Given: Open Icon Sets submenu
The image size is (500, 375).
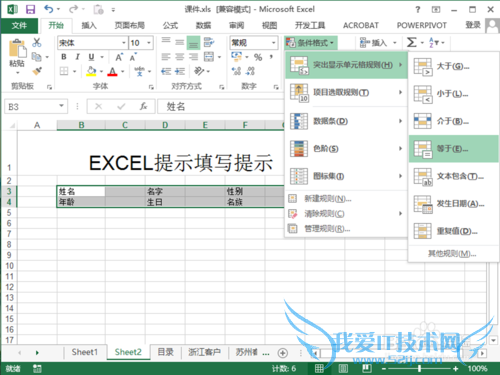Looking at the screenshot, I should 346,176.
